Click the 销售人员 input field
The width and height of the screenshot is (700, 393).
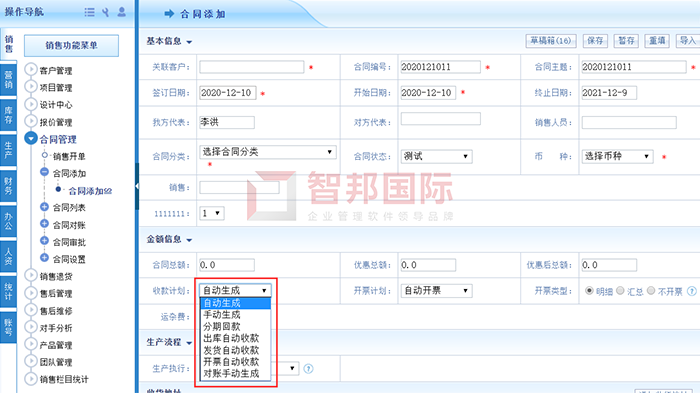(x=629, y=122)
